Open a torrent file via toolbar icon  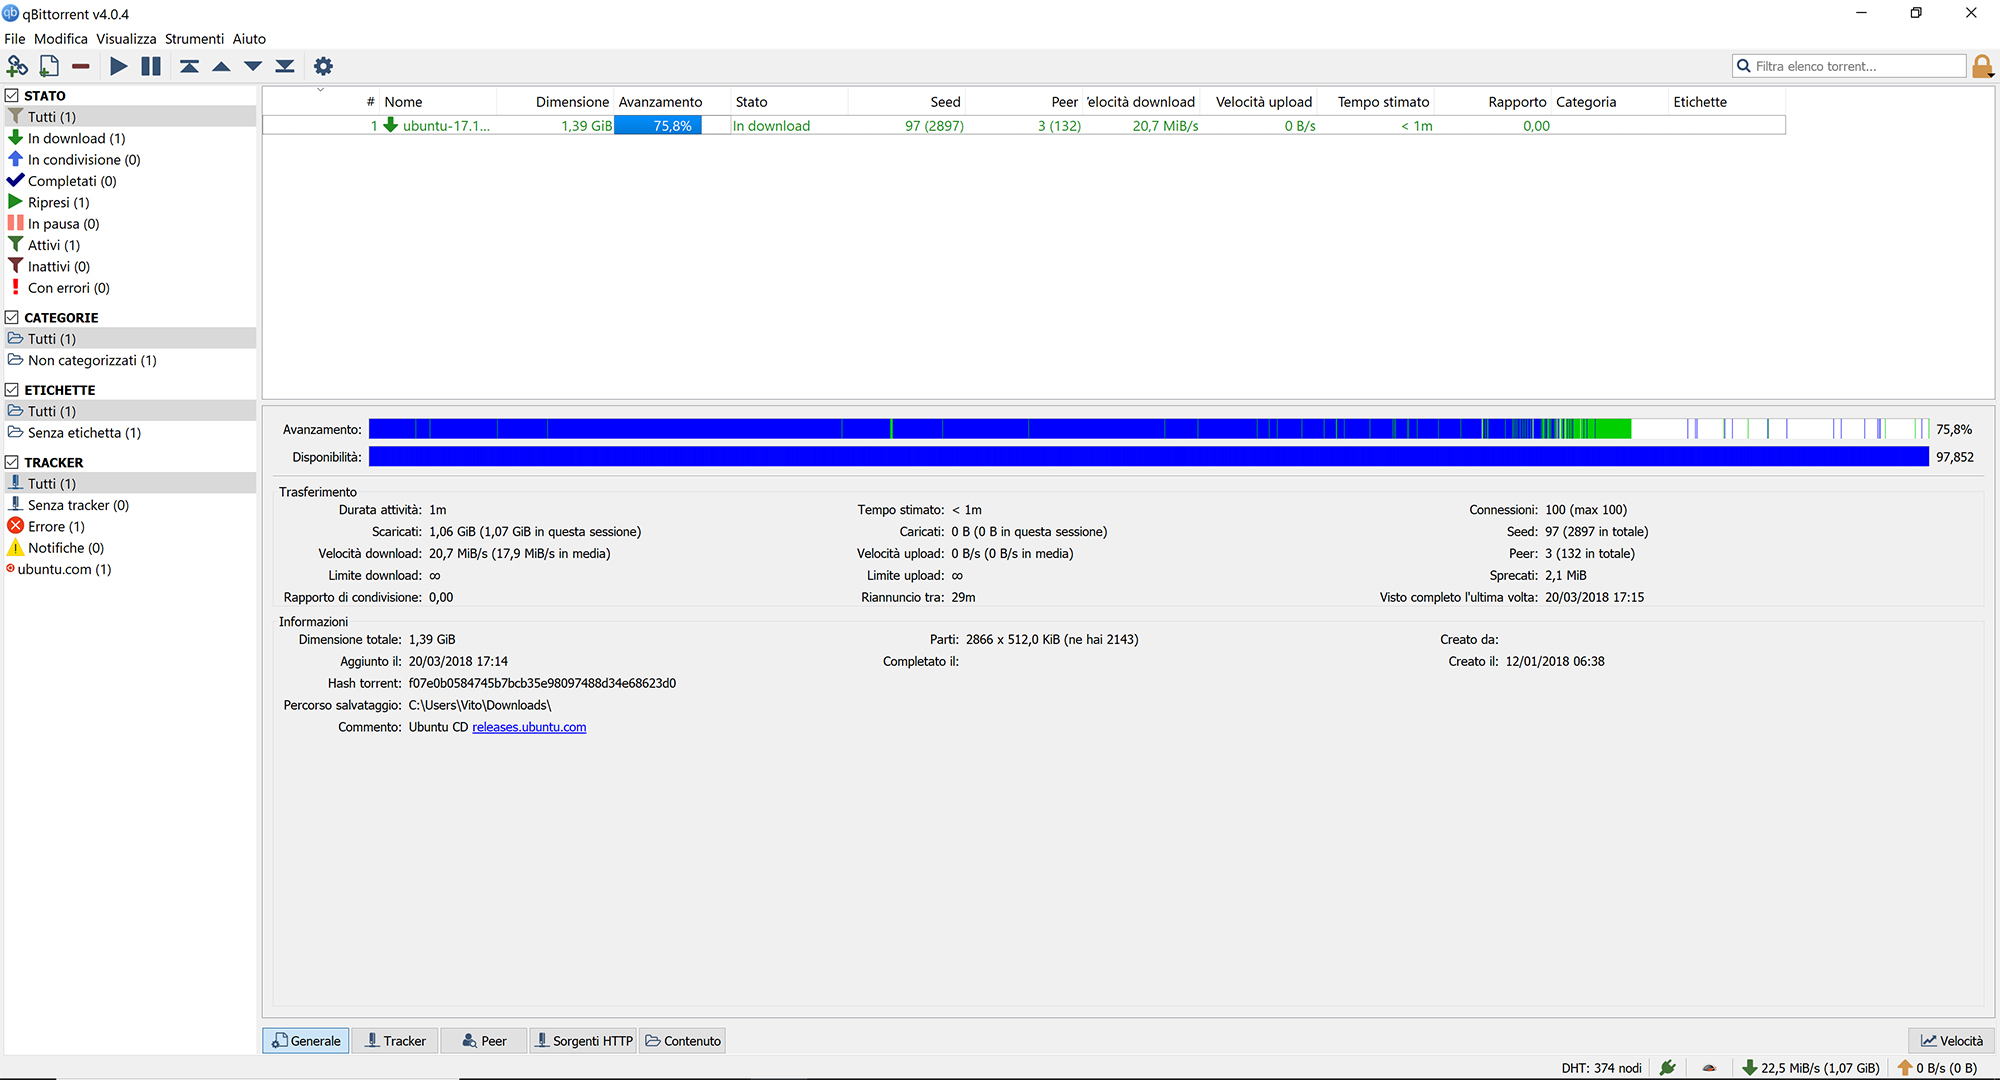48,65
